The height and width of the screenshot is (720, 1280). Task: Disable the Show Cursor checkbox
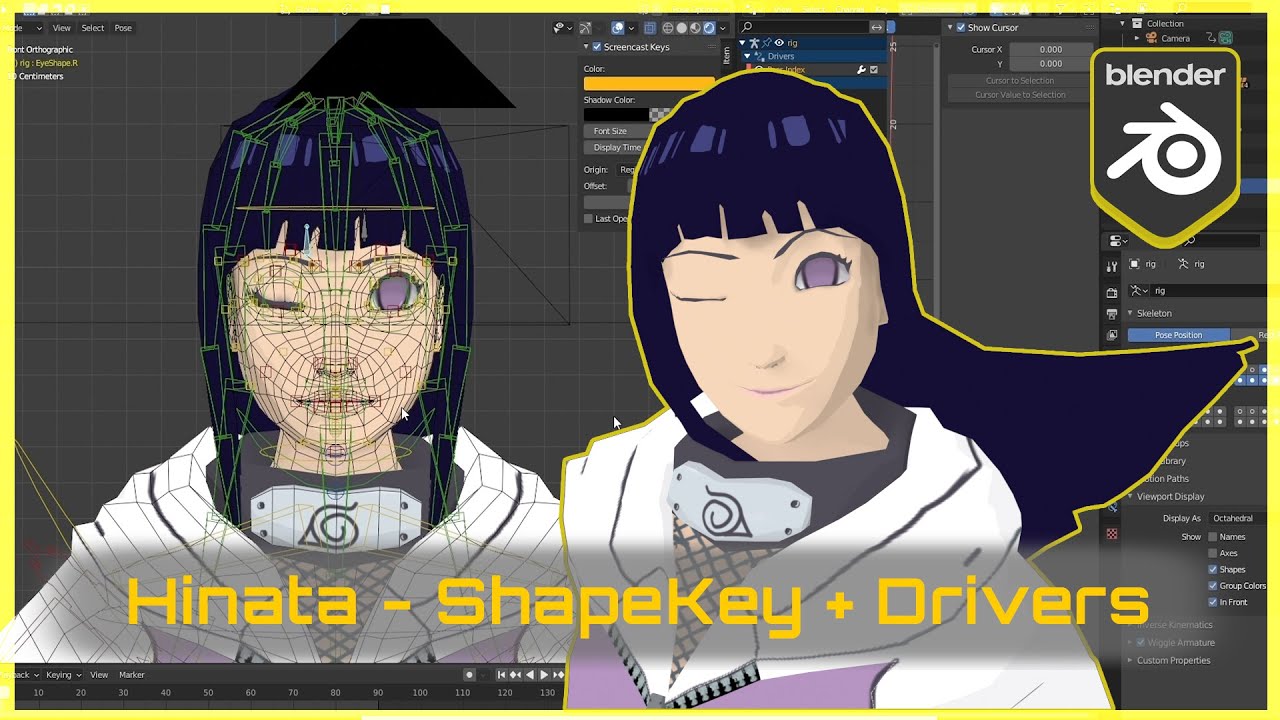[x=961, y=28]
